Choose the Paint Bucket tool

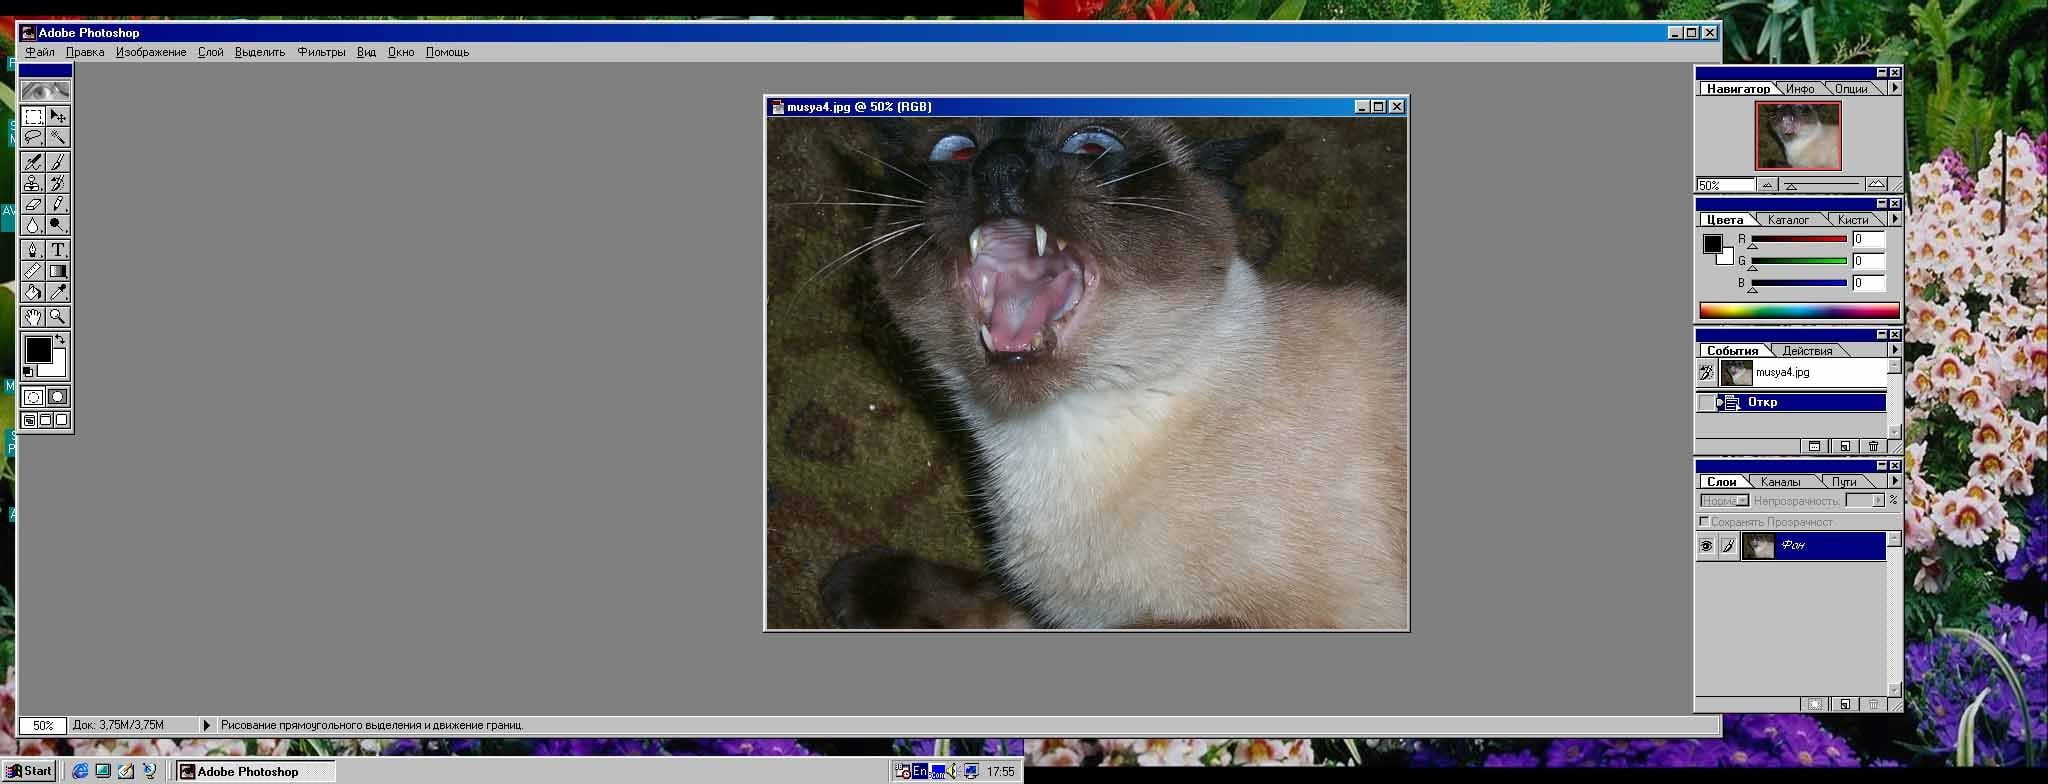coord(33,292)
